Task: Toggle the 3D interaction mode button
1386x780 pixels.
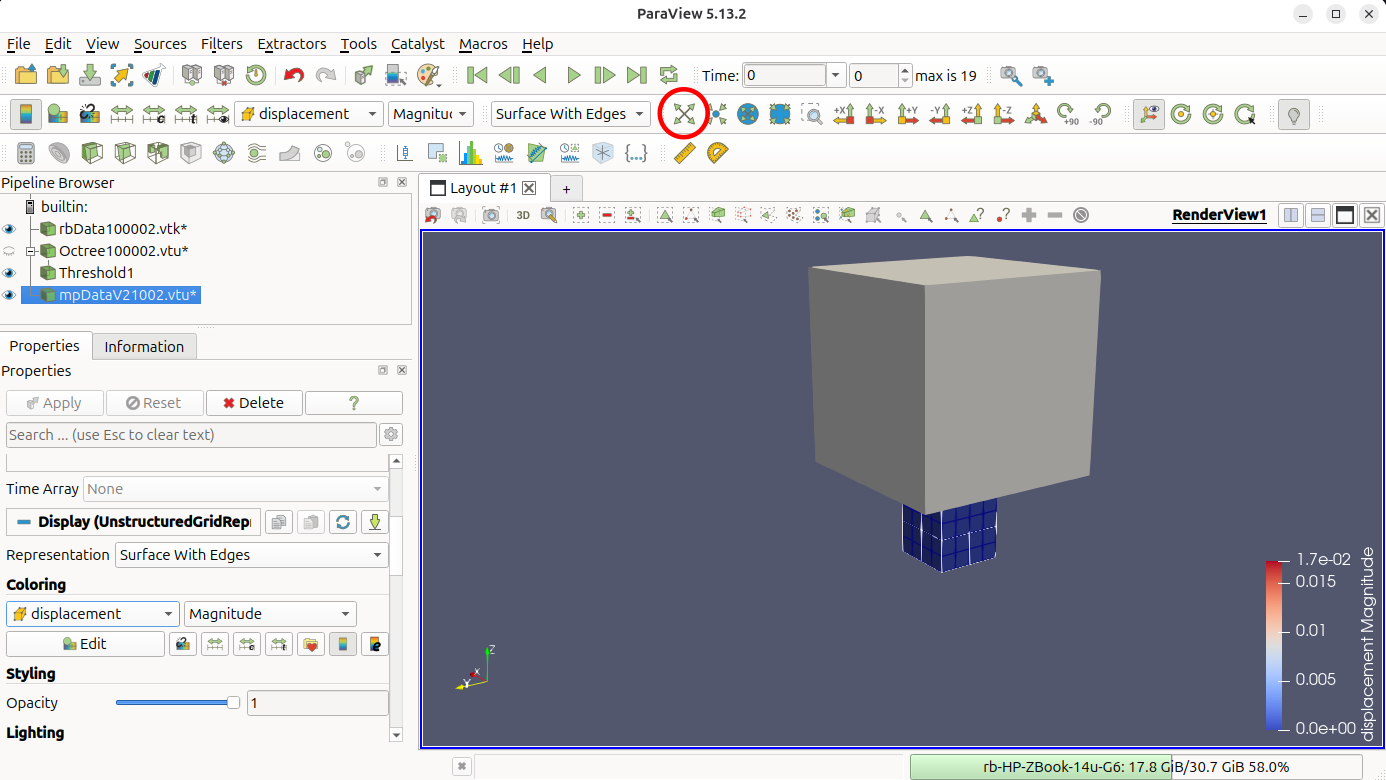Action: coord(523,215)
